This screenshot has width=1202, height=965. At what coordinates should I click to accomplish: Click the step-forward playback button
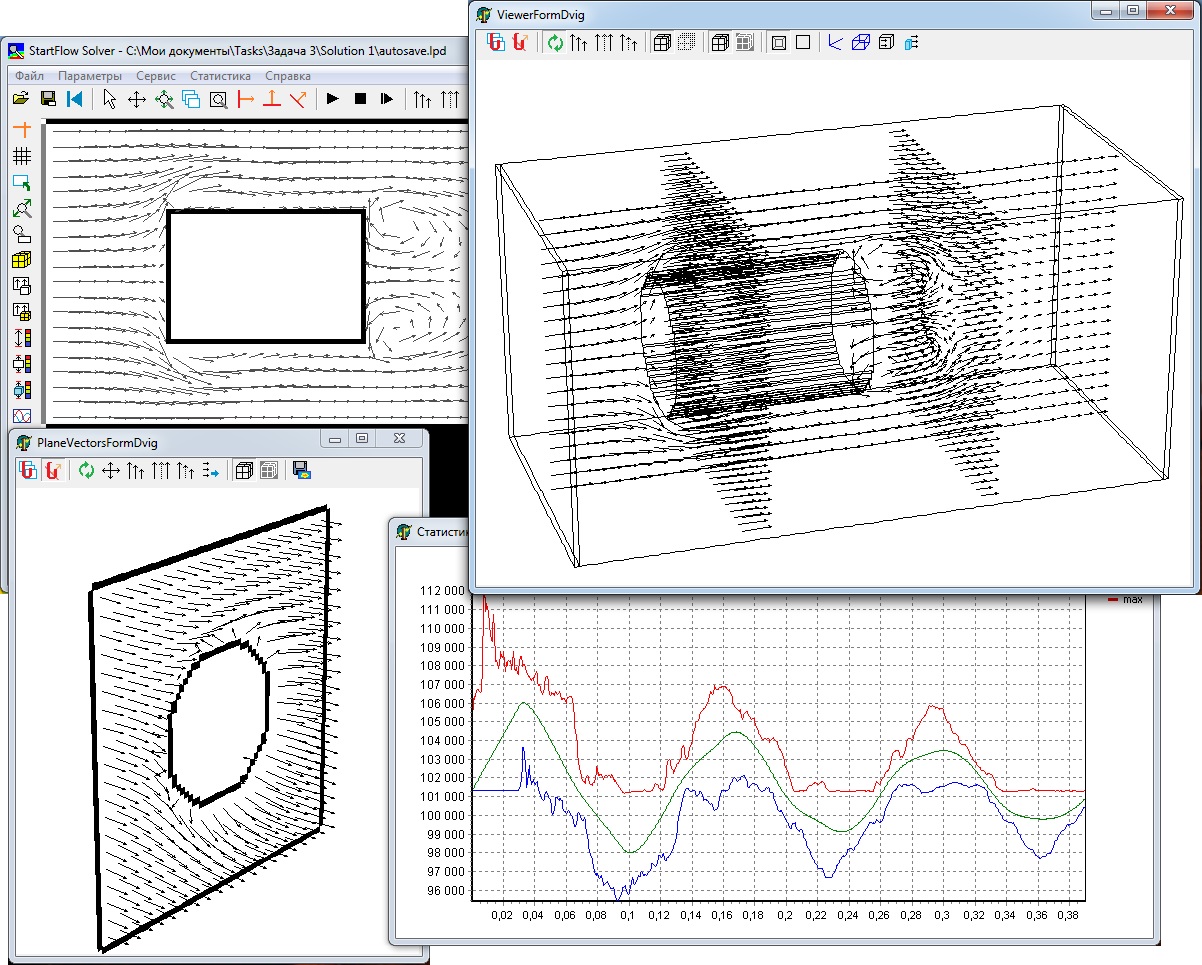point(387,99)
